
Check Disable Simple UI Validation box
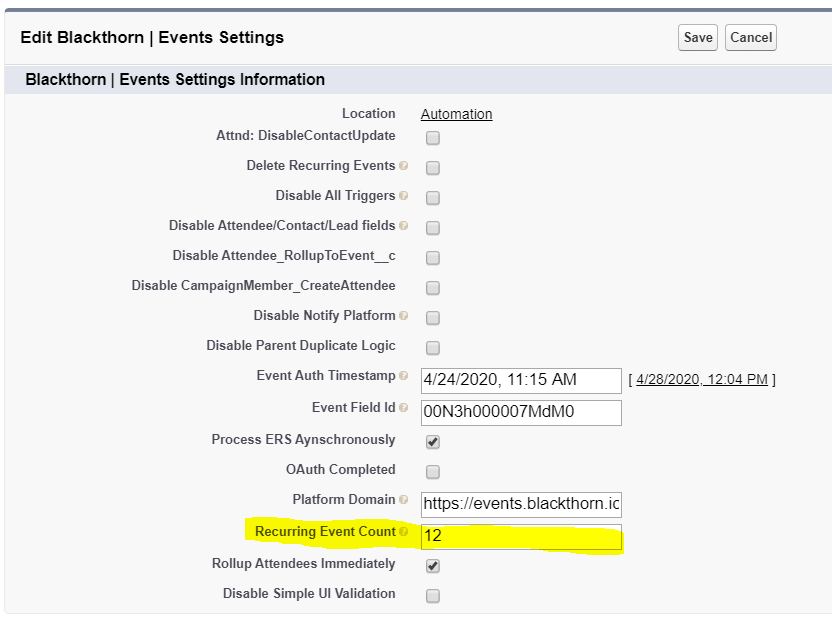pos(433,596)
